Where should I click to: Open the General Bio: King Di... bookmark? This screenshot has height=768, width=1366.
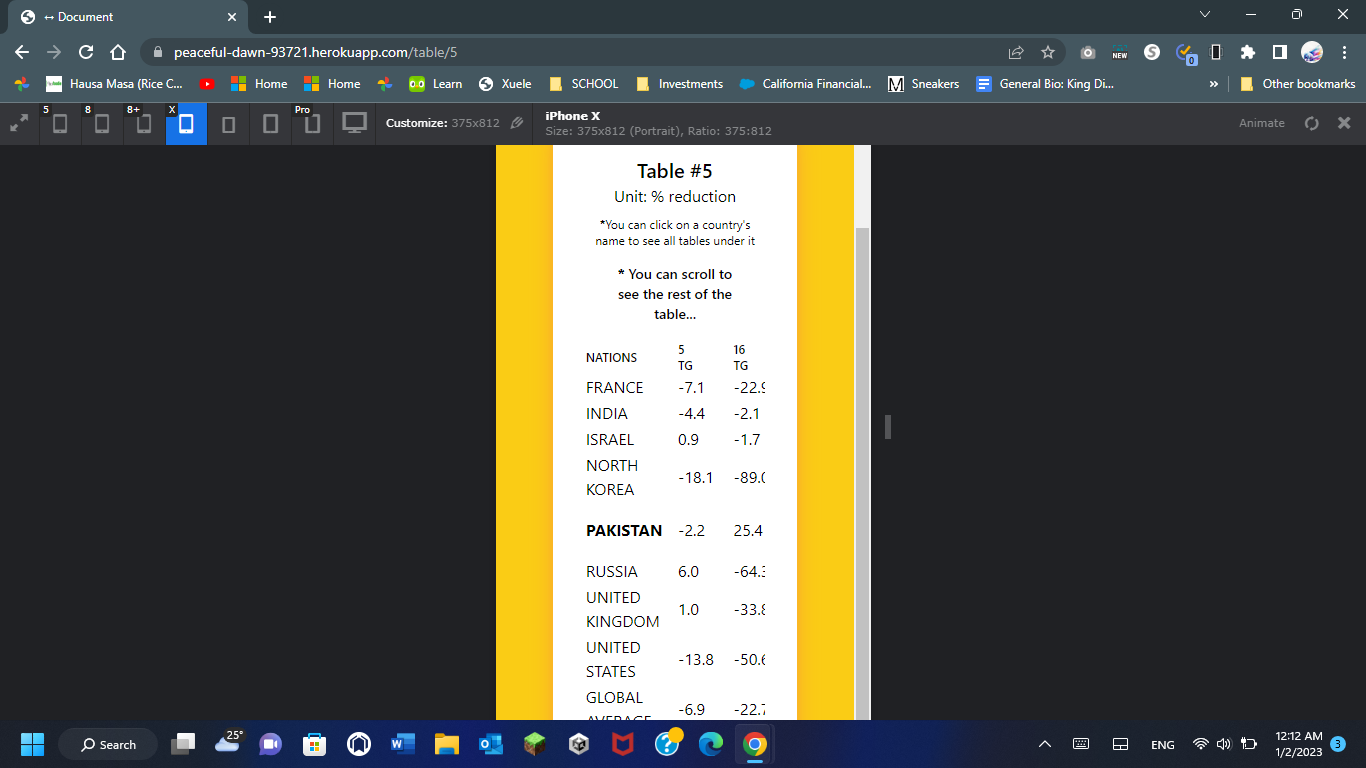click(1045, 84)
